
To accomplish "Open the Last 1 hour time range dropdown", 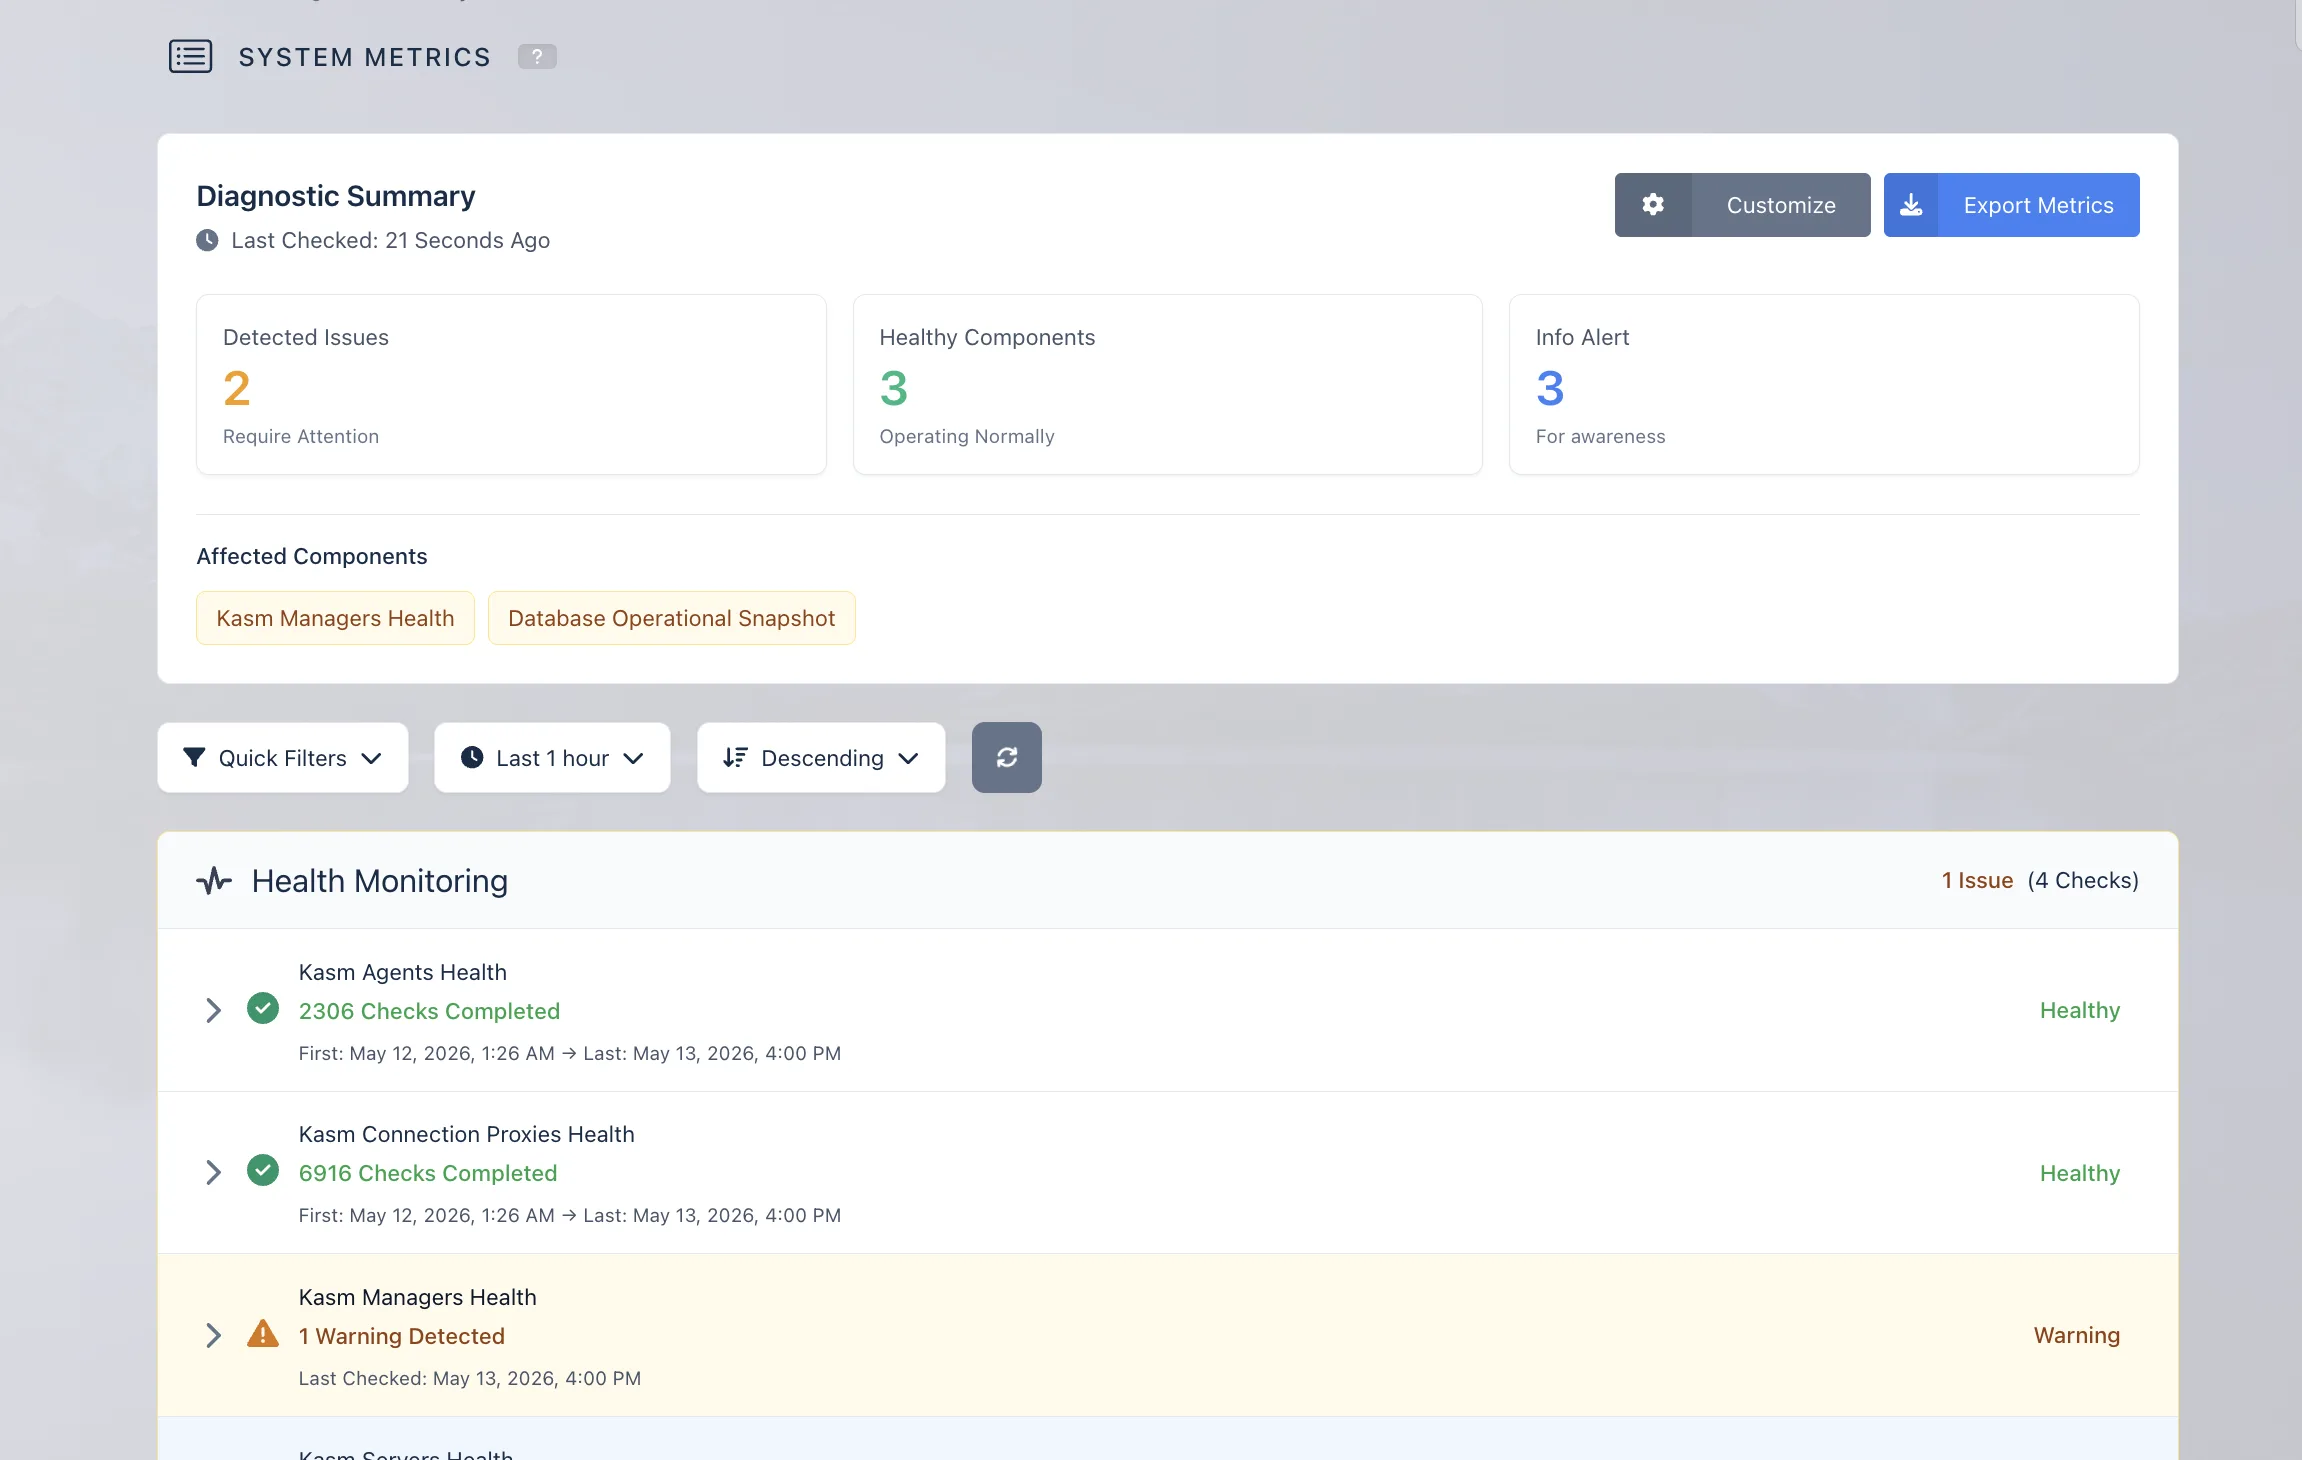I will pyautogui.click(x=552, y=758).
